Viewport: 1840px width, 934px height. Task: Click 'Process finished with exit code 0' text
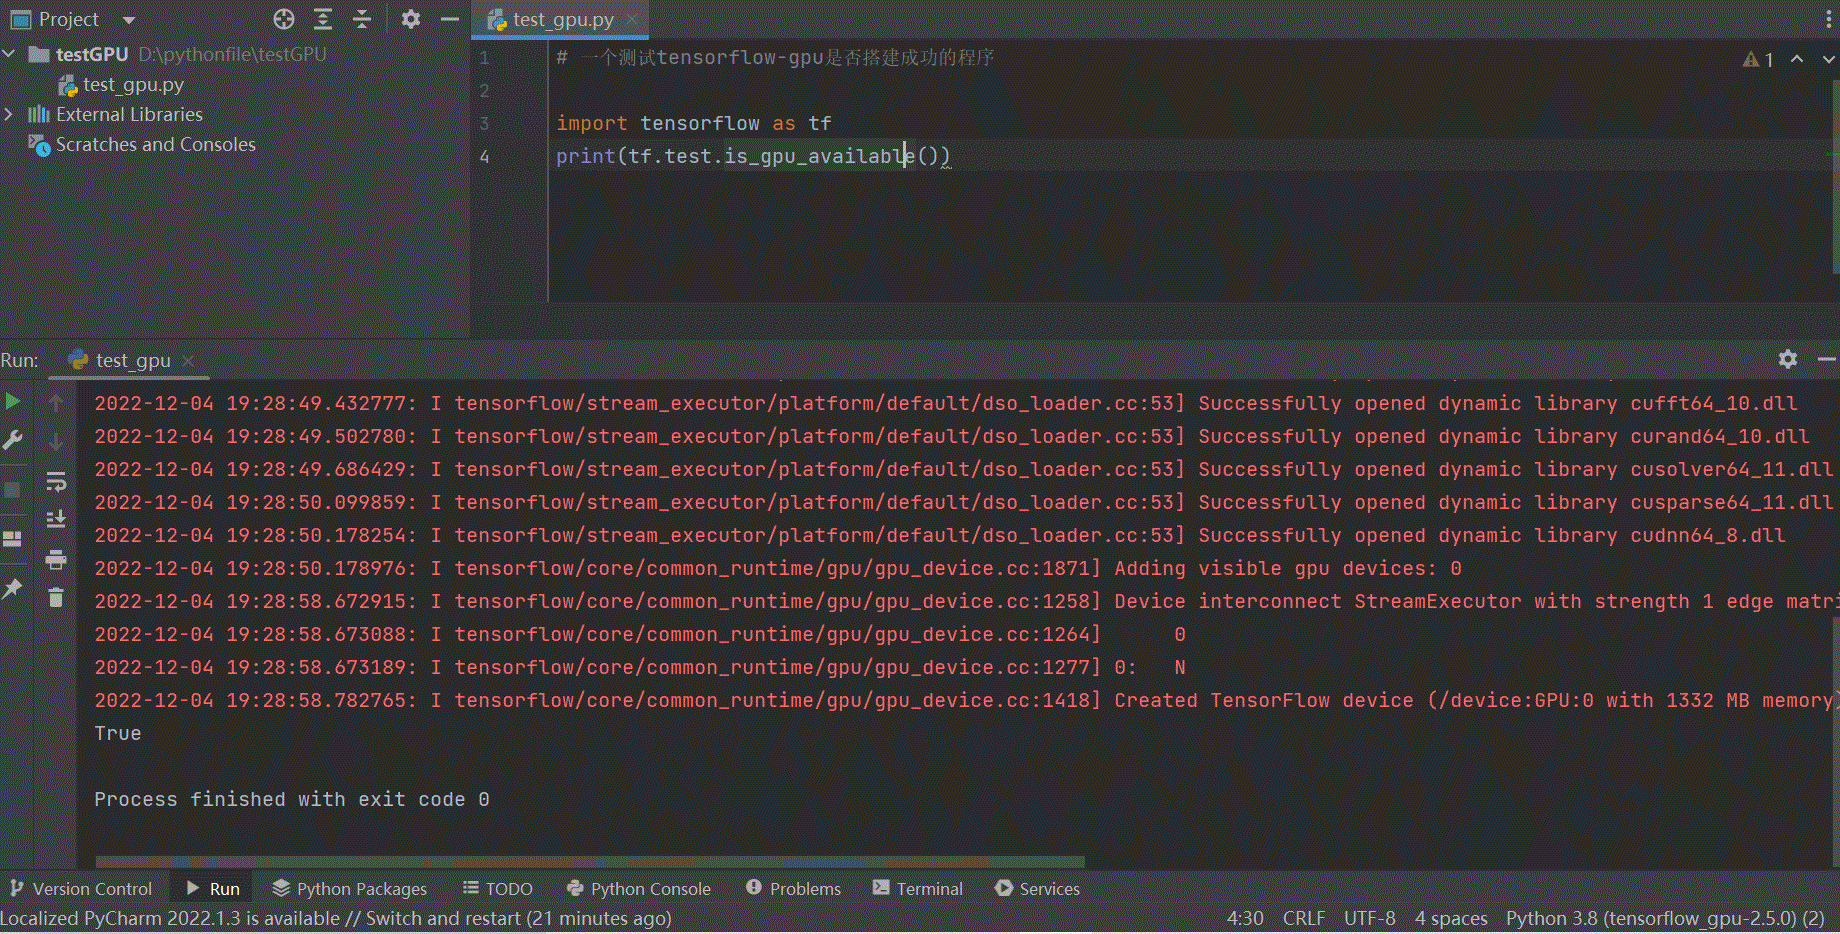(292, 799)
